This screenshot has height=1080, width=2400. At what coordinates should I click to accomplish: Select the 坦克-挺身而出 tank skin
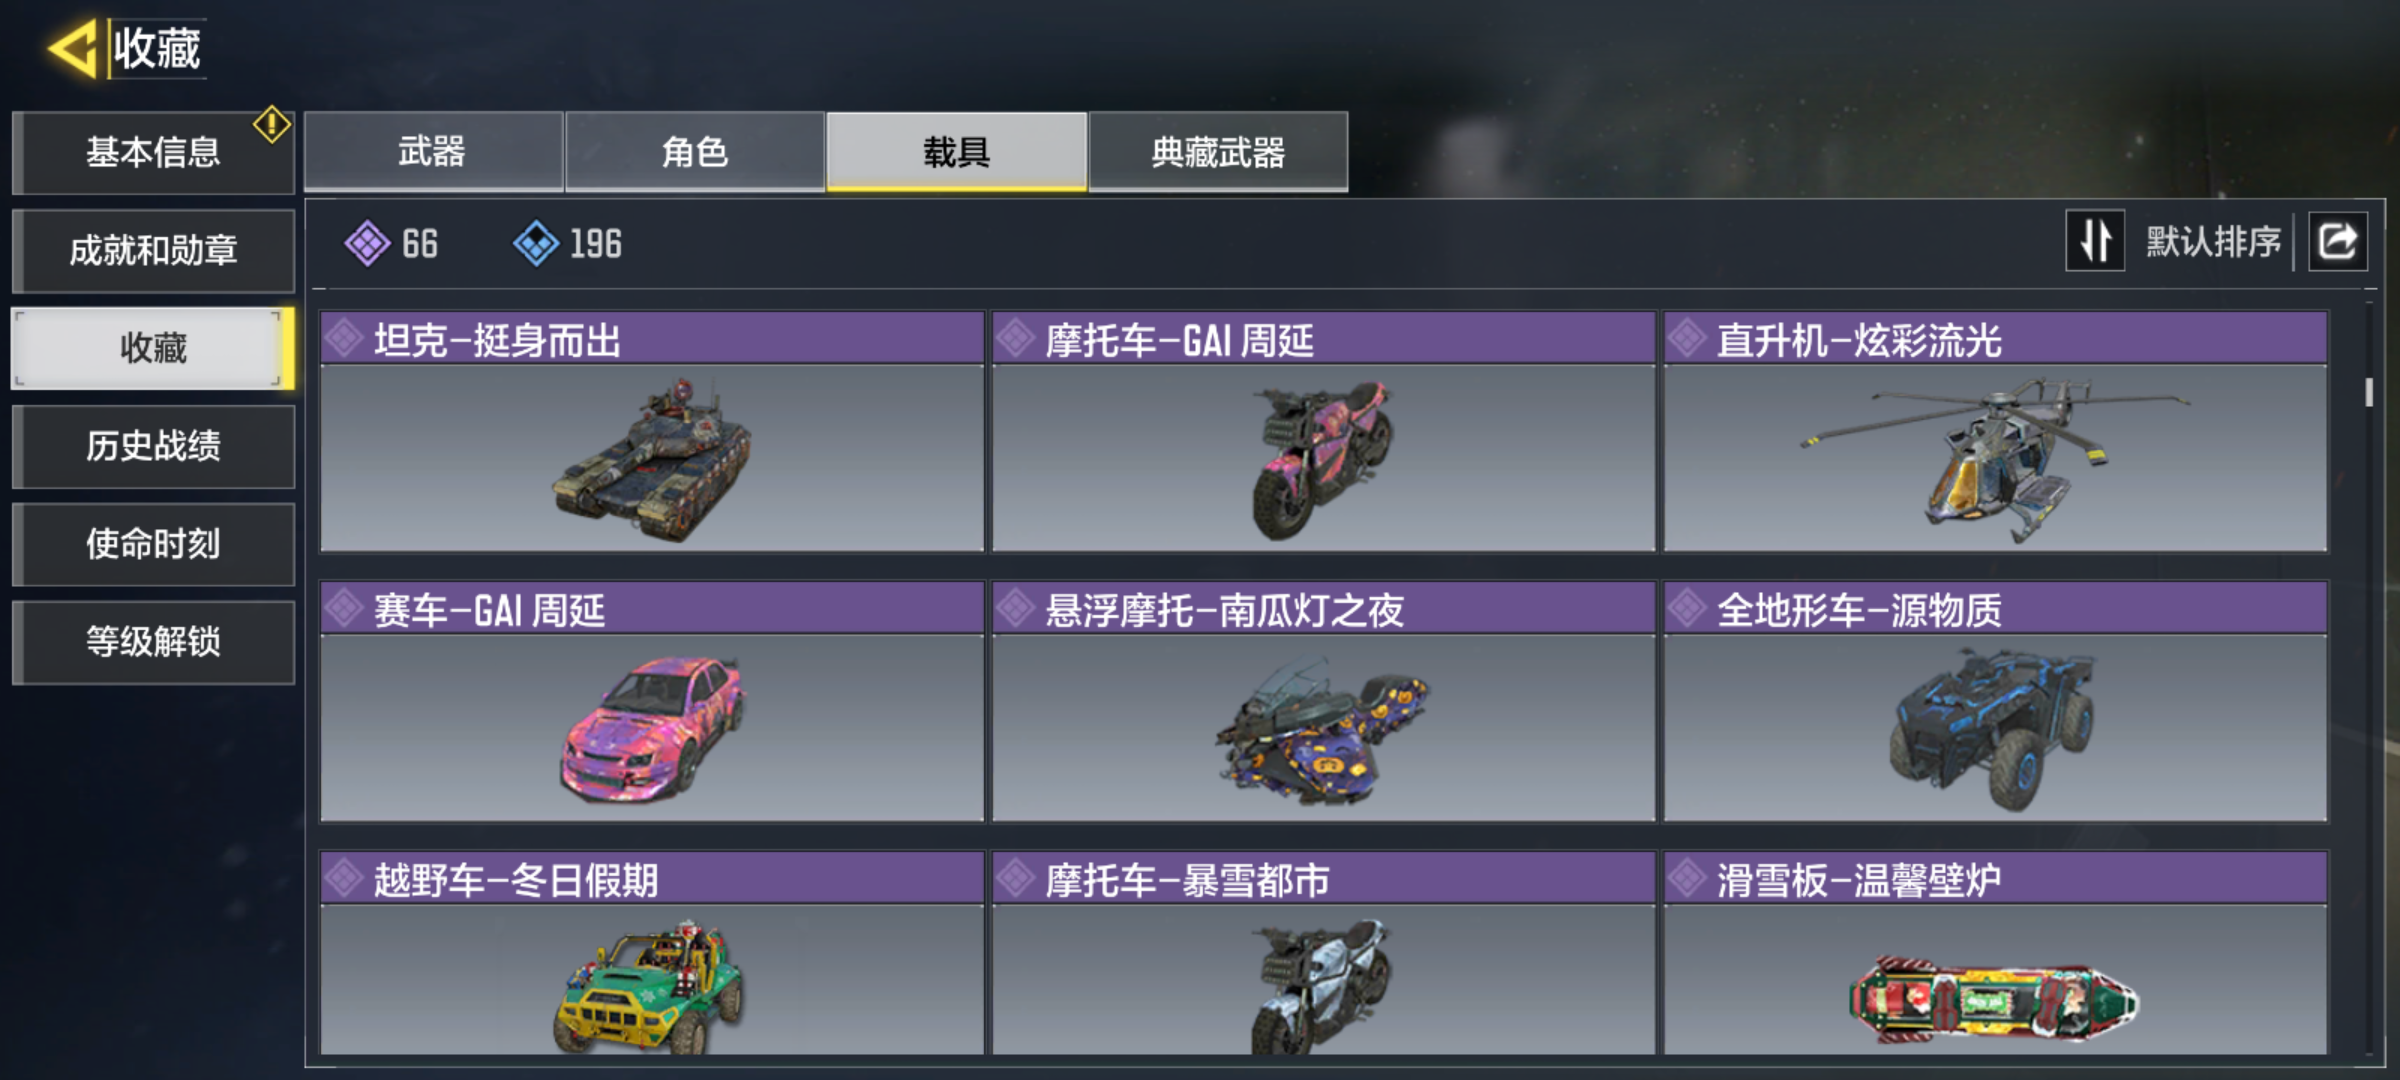pos(652,432)
